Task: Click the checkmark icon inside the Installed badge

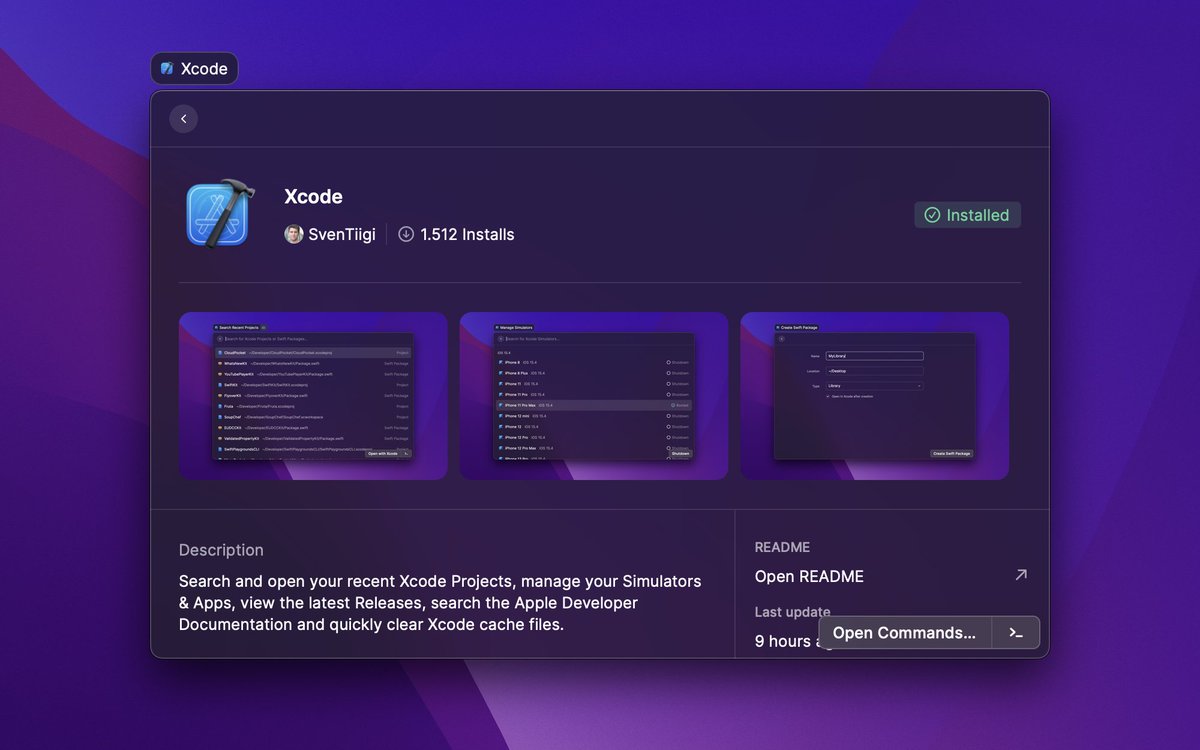Action: (934, 214)
